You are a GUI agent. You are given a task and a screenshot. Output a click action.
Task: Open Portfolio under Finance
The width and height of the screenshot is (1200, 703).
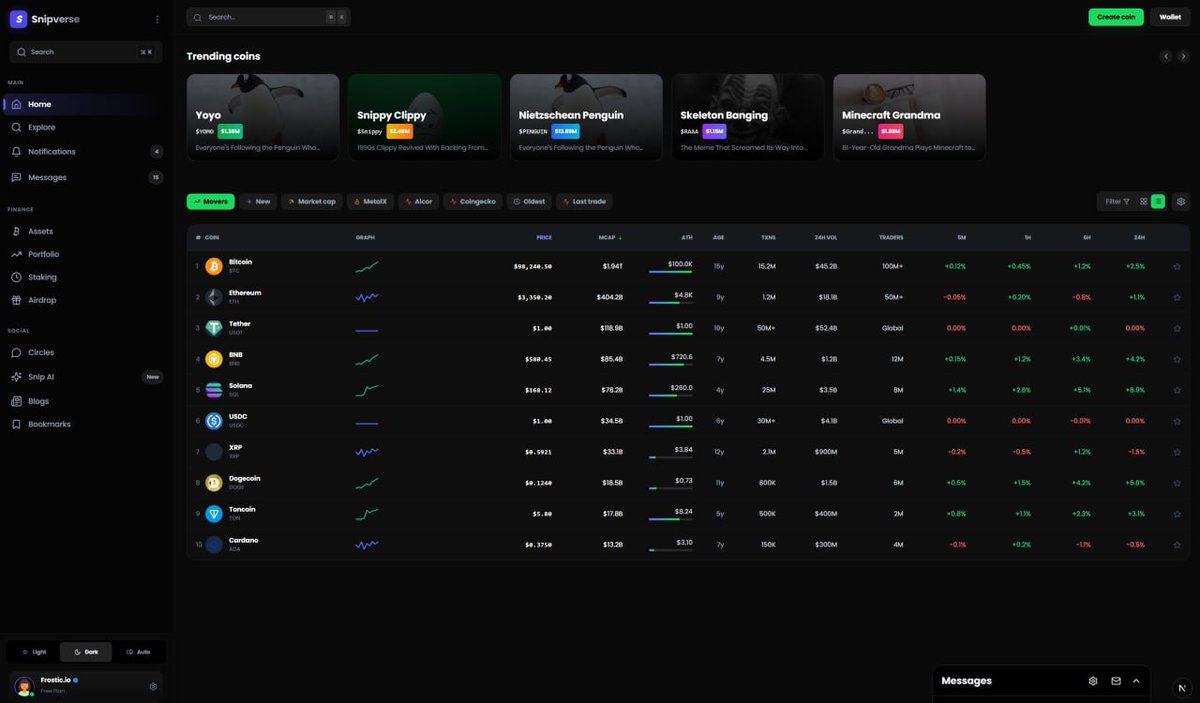point(82,254)
